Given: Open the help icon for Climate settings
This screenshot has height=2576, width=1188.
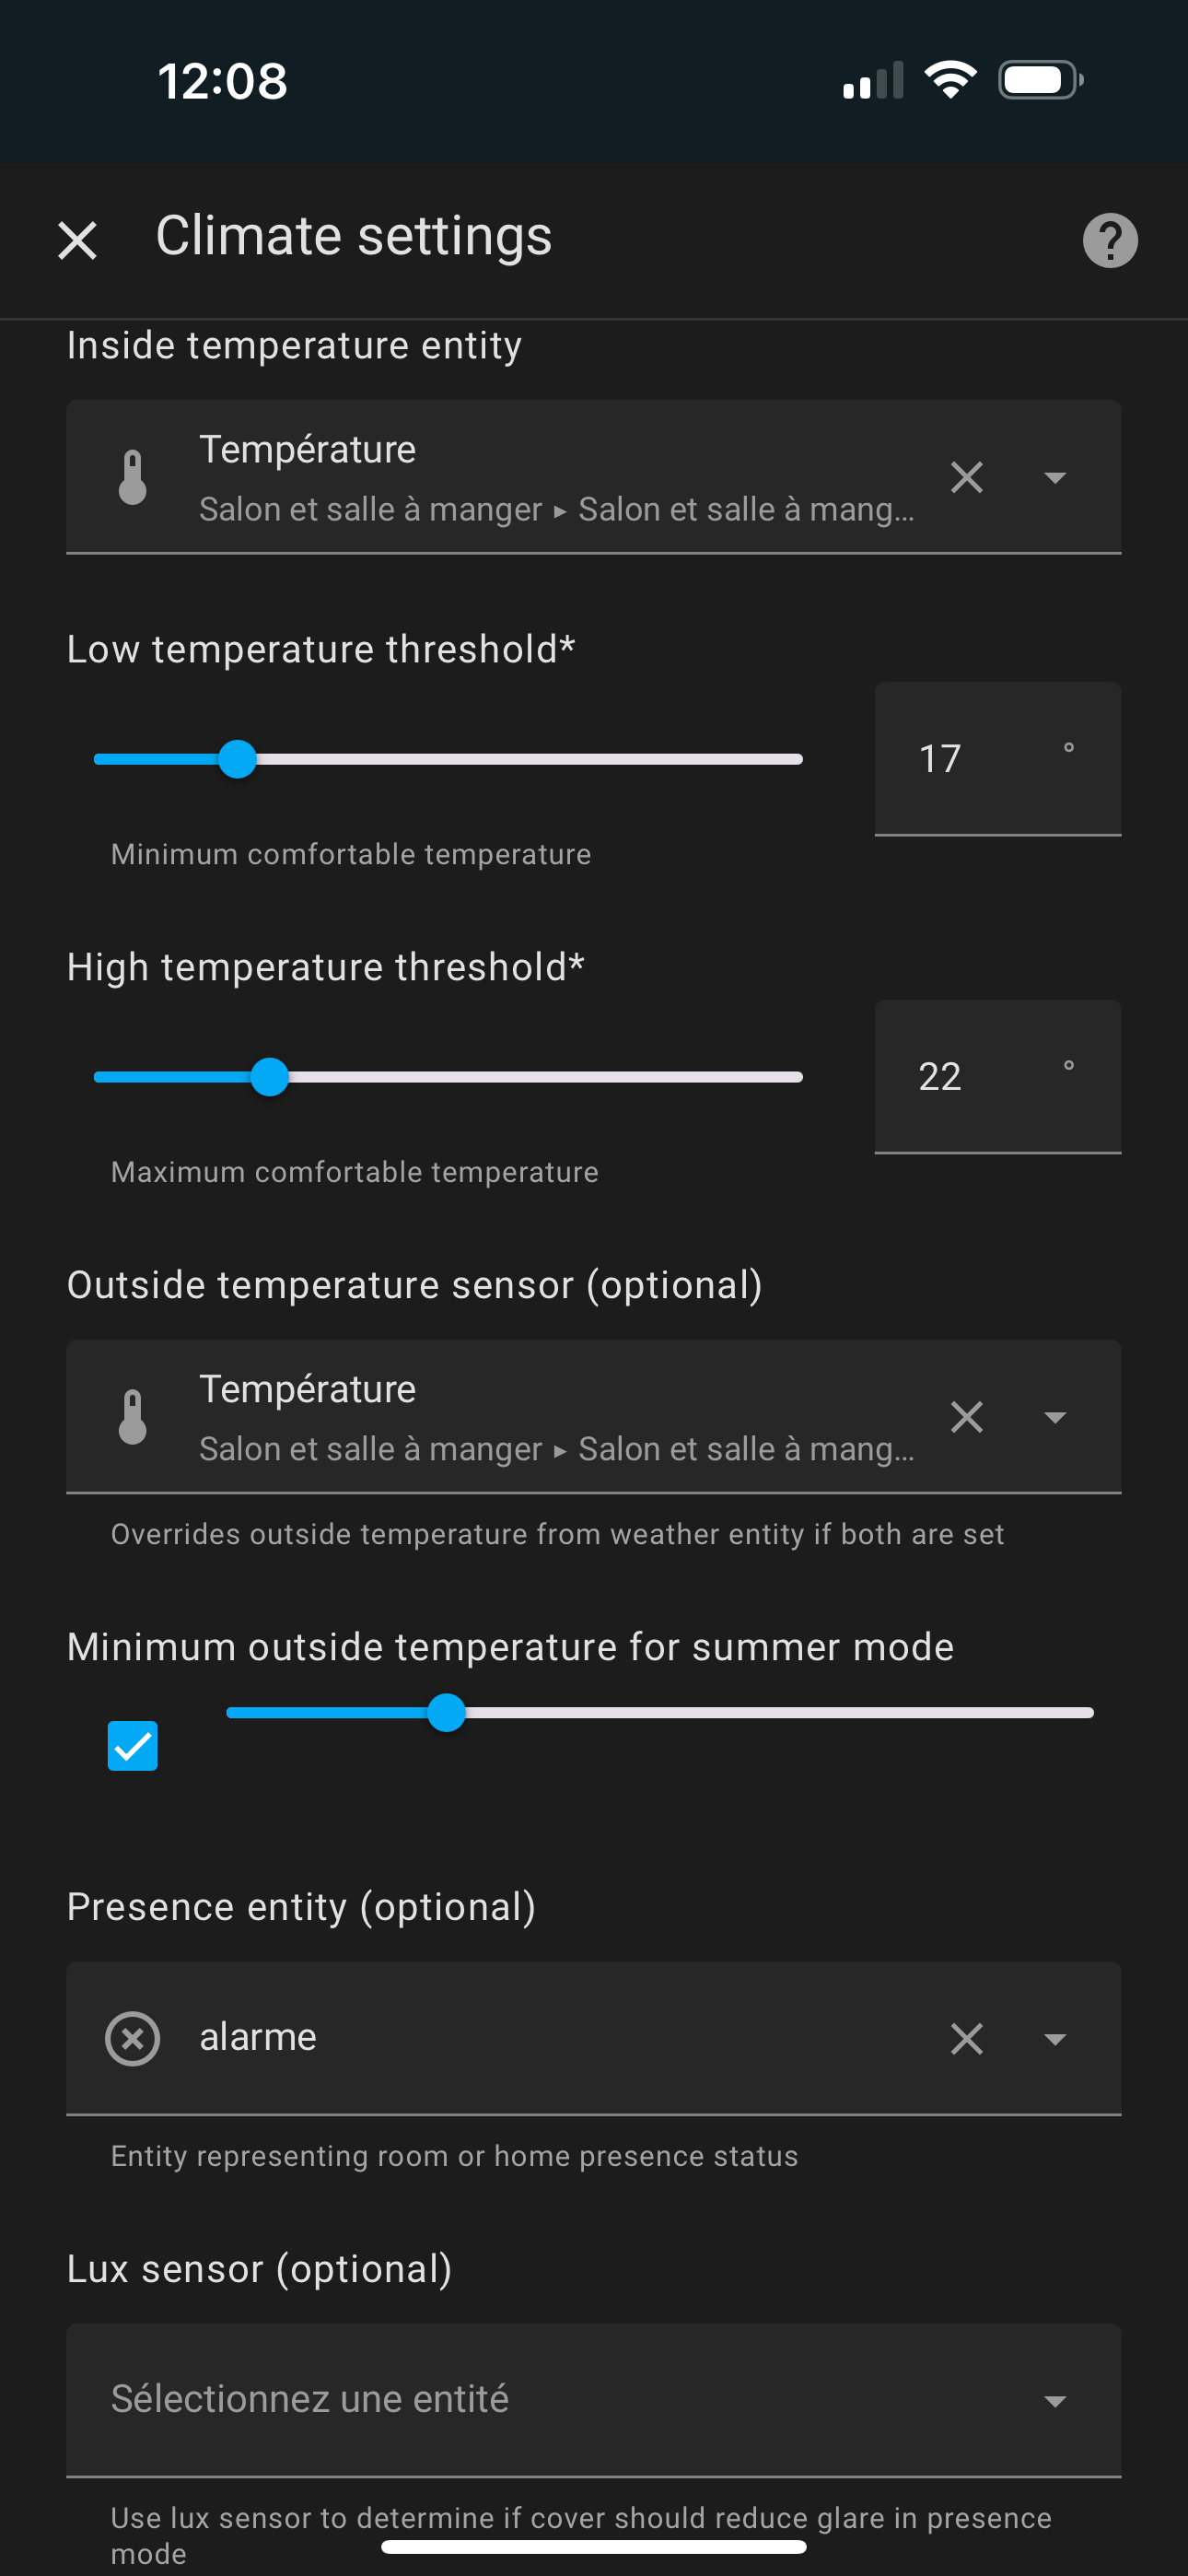Looking at the screenshot, I should pyautogui.click(x=1110, y=241).
